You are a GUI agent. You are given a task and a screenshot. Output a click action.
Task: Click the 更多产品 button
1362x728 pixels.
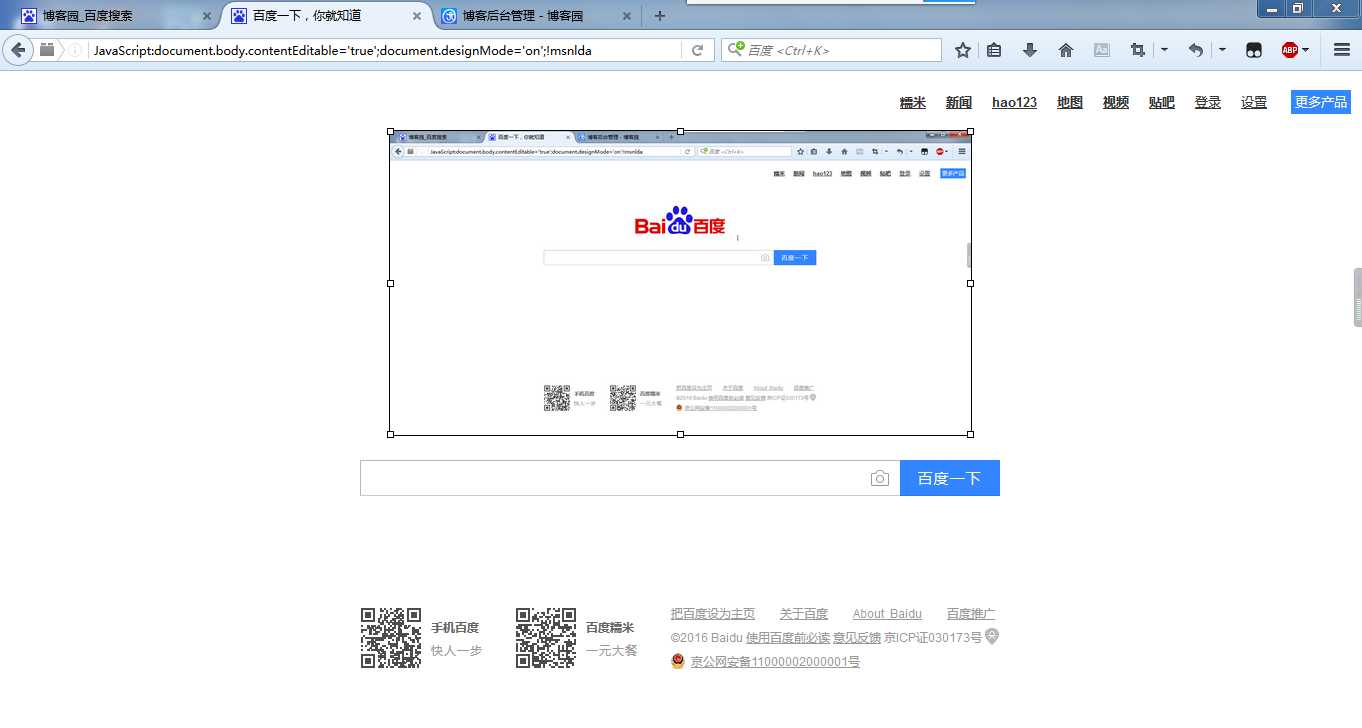click(x=1321, y=102)
